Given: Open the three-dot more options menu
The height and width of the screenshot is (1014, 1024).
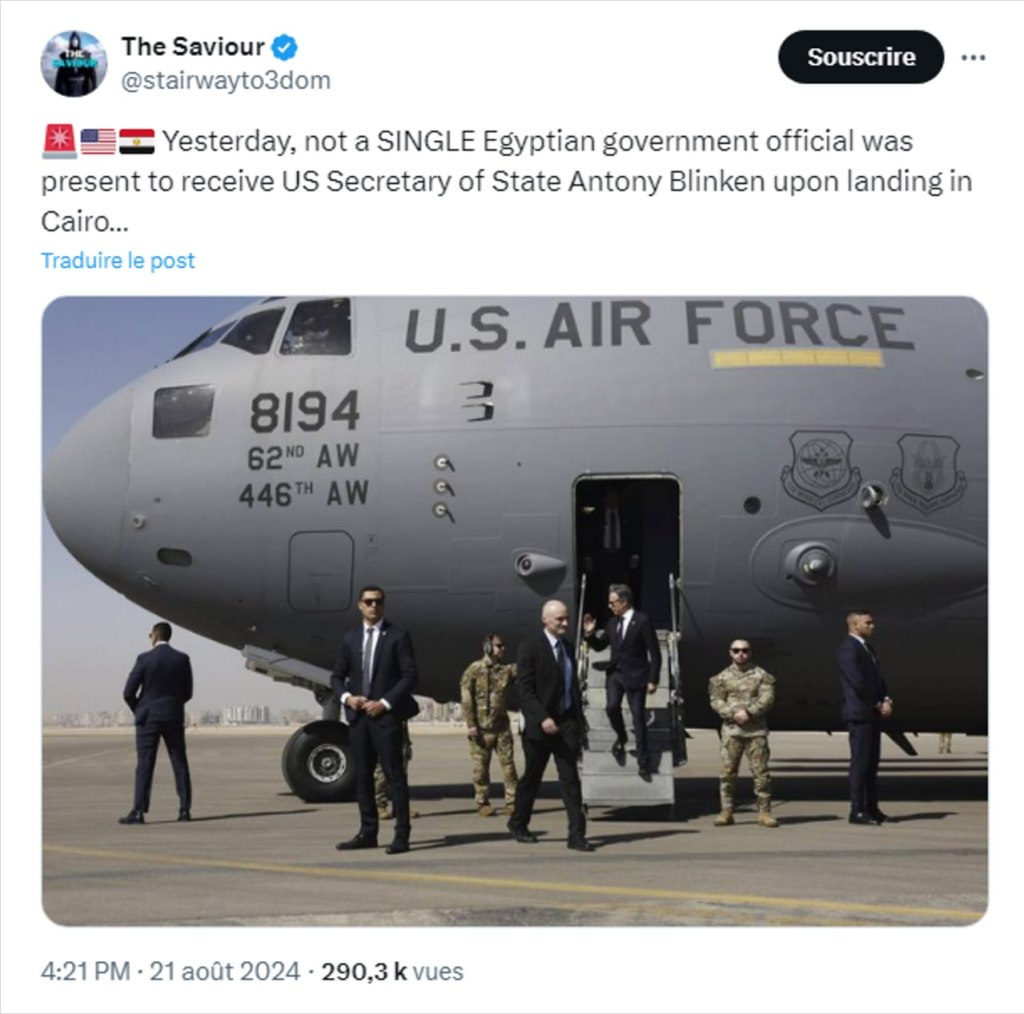Looking at the screenshot, I should click(x=973, y=57).
